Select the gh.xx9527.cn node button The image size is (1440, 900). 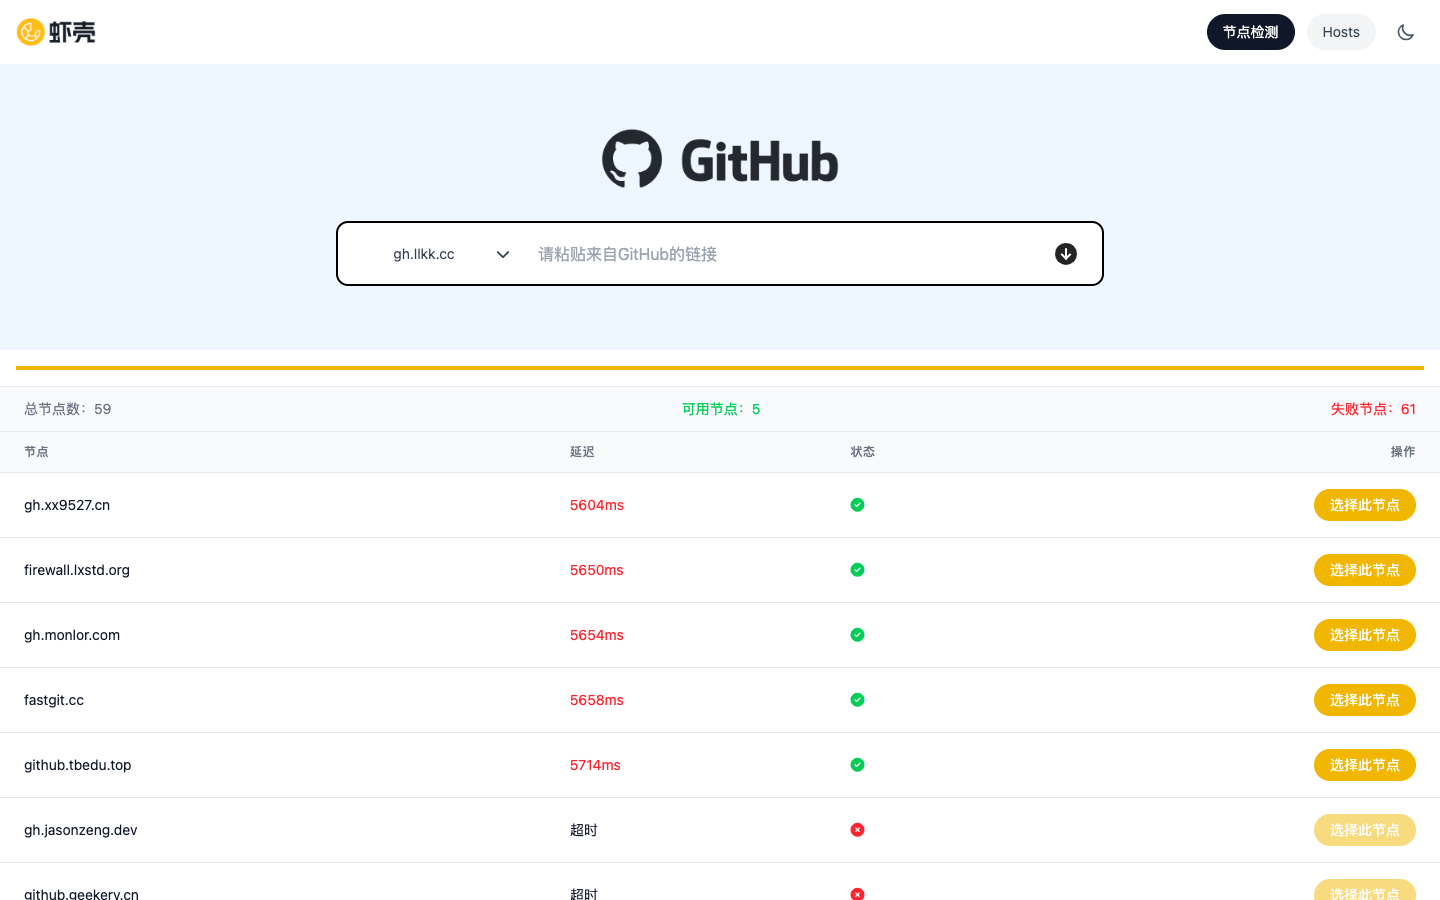coord(1365,505)
